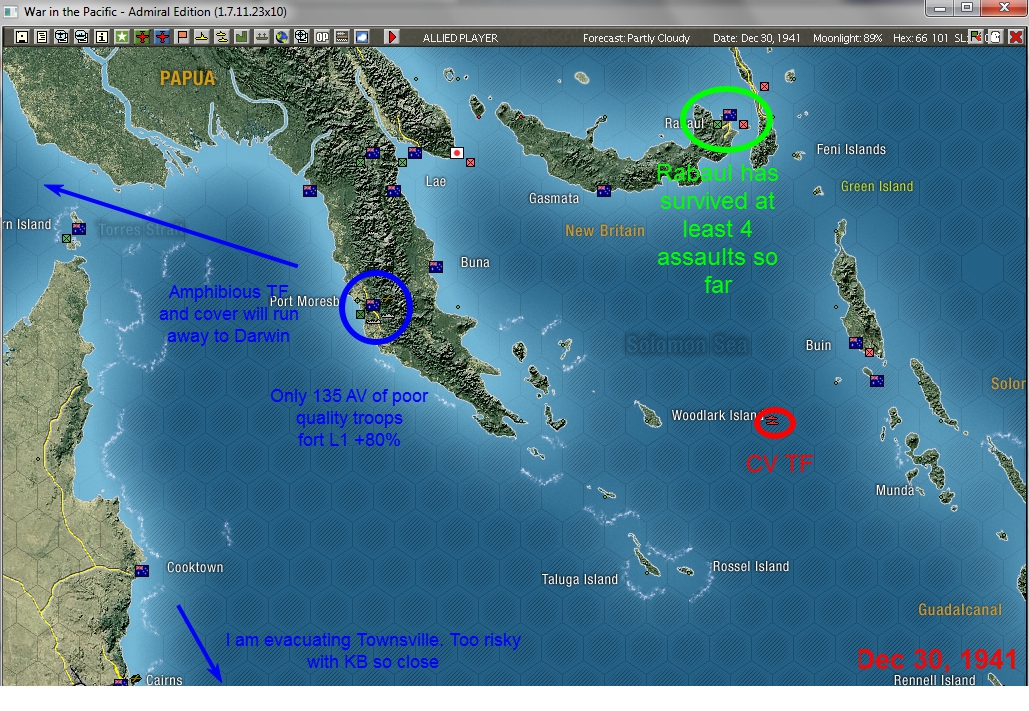Open the information 'i' screen icon
Image resolution: width=1029 pixels, height=711 pixels.
click(x=101, y=37)
